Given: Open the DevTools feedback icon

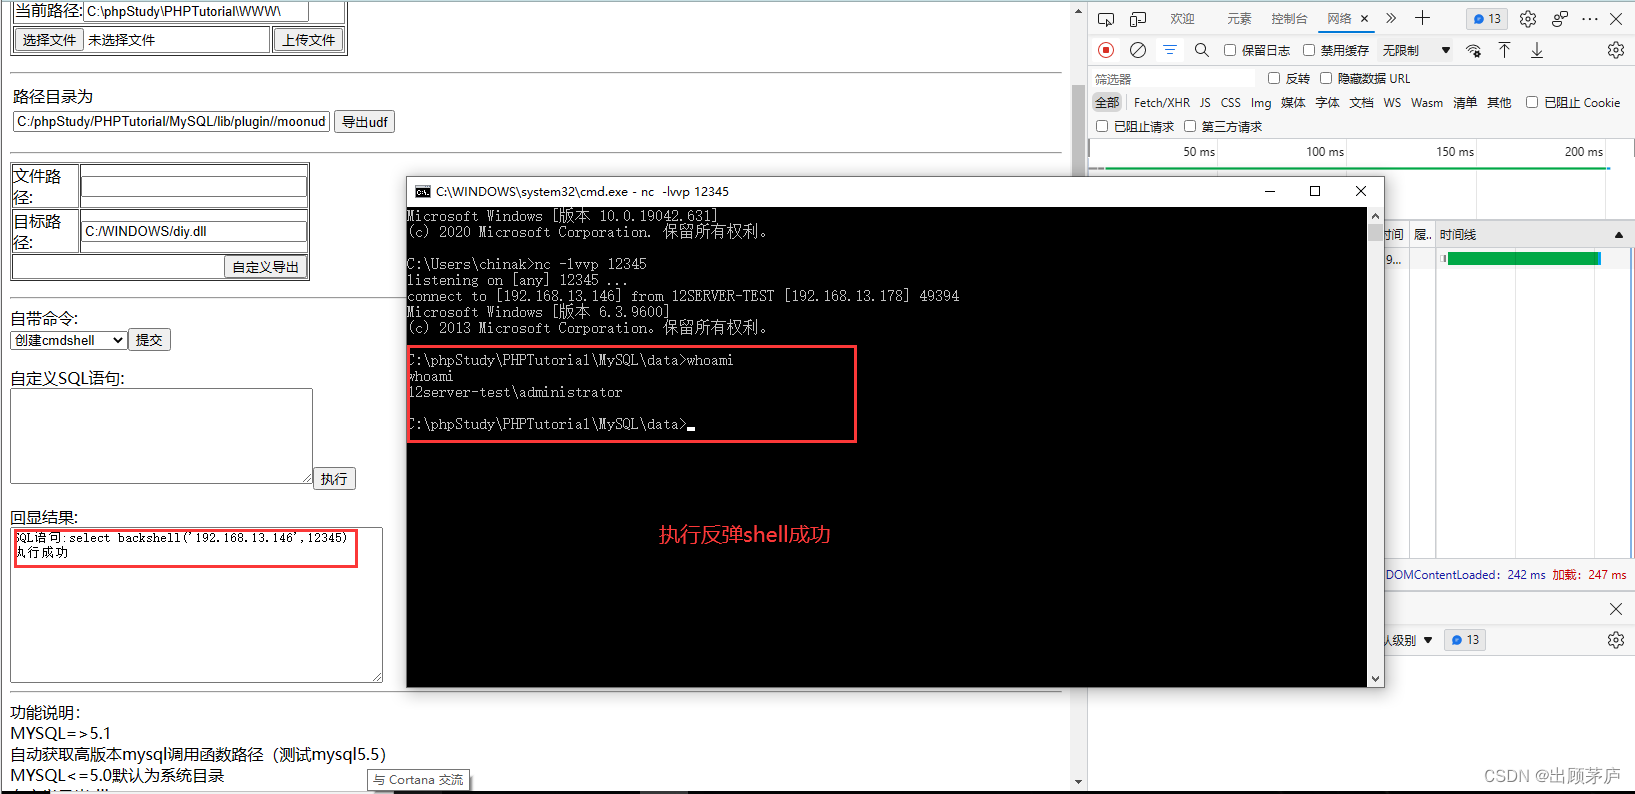Looking at the screenshot, I should point(1560,19).
